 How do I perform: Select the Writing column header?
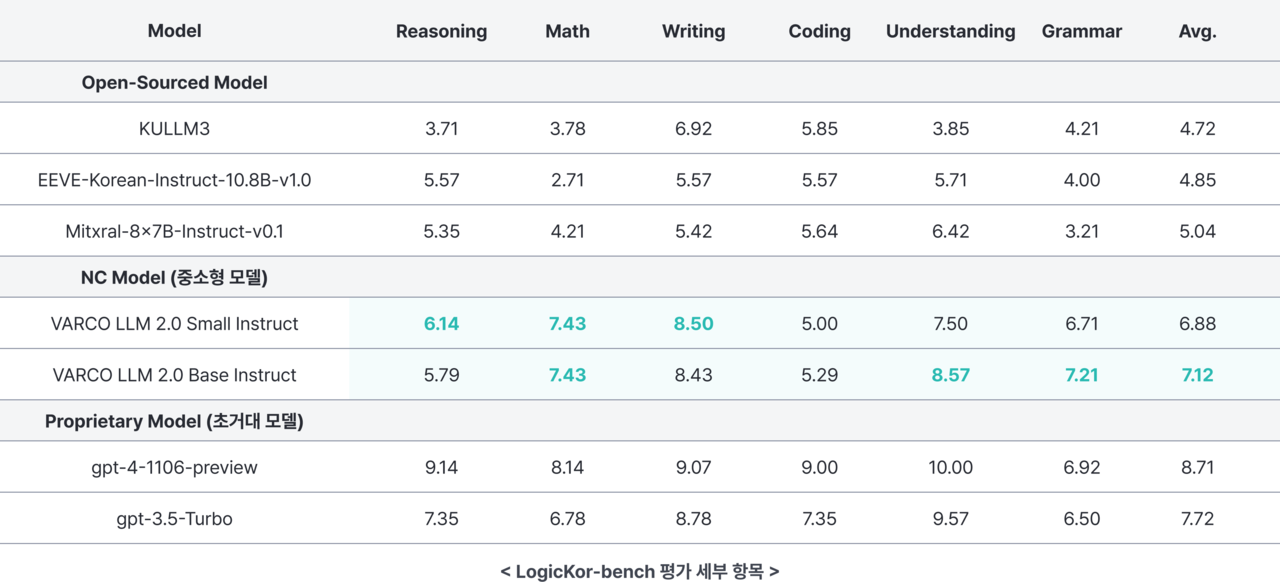point(693,31)
